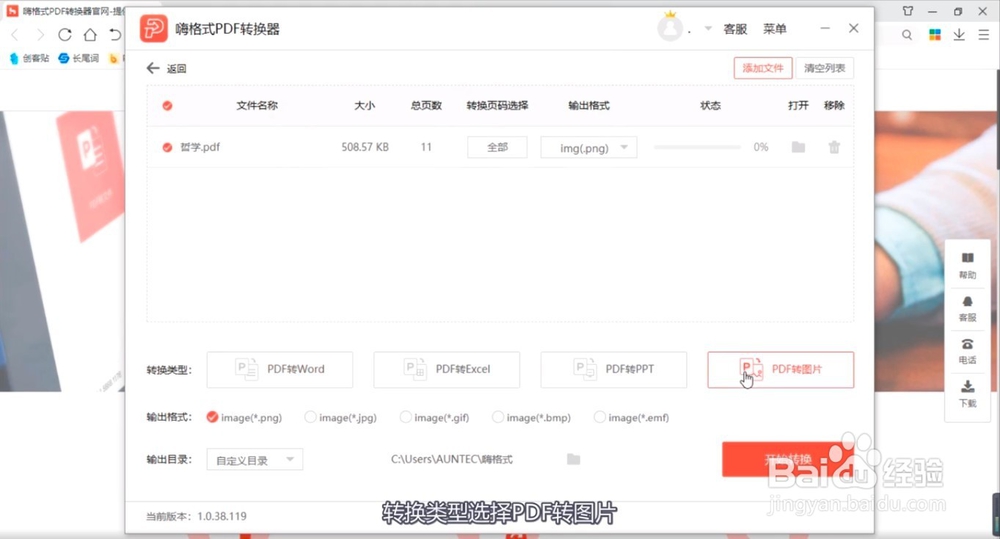Click file size 508.57 KB cell

click(365, 147)
